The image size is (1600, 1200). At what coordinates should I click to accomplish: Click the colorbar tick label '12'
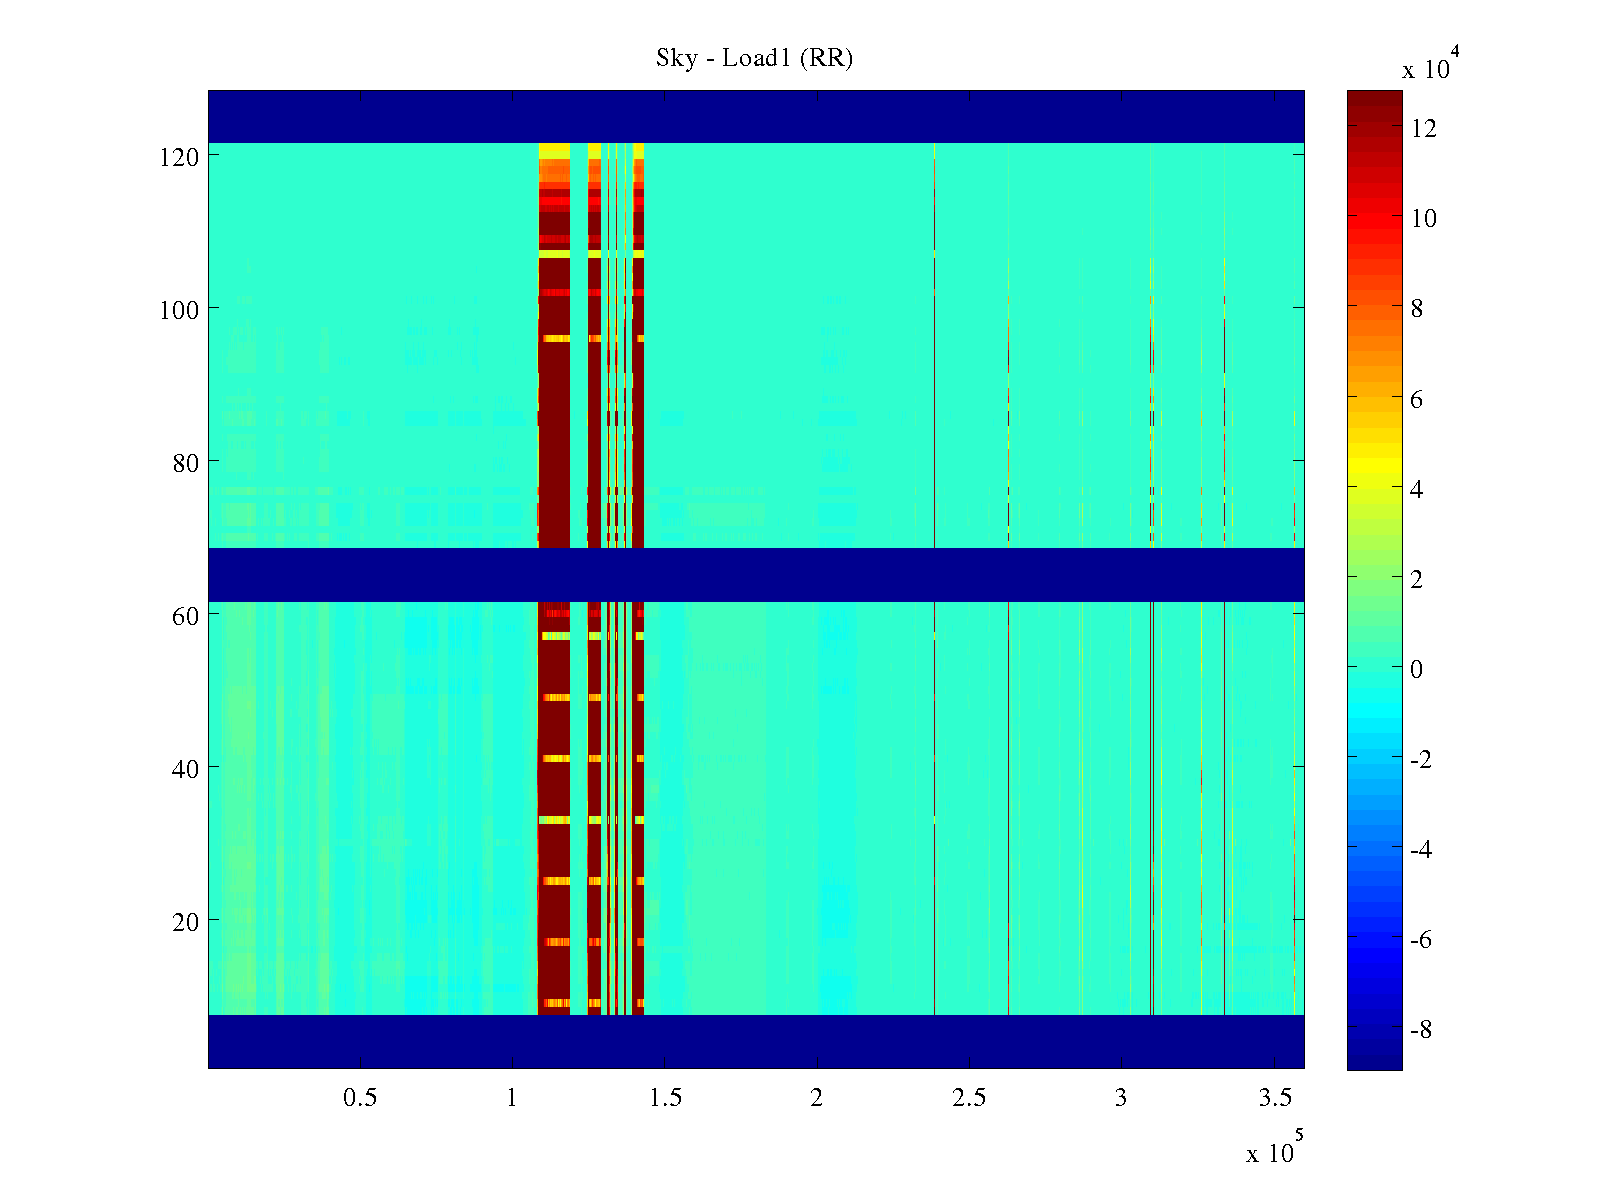(x=1424, y=129)
